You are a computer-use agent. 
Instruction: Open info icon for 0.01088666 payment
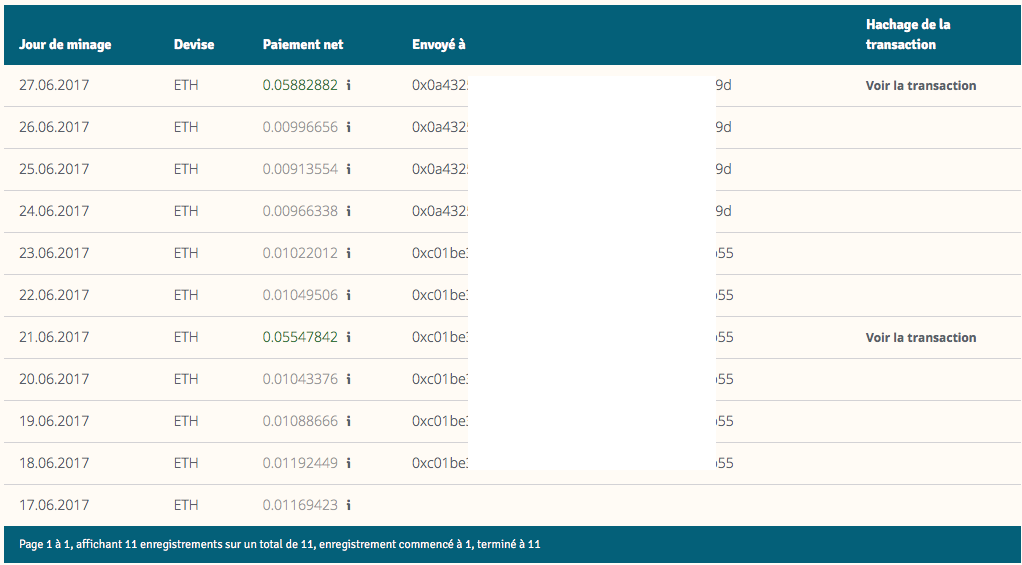pyautogui.click(x=349, y=421)
